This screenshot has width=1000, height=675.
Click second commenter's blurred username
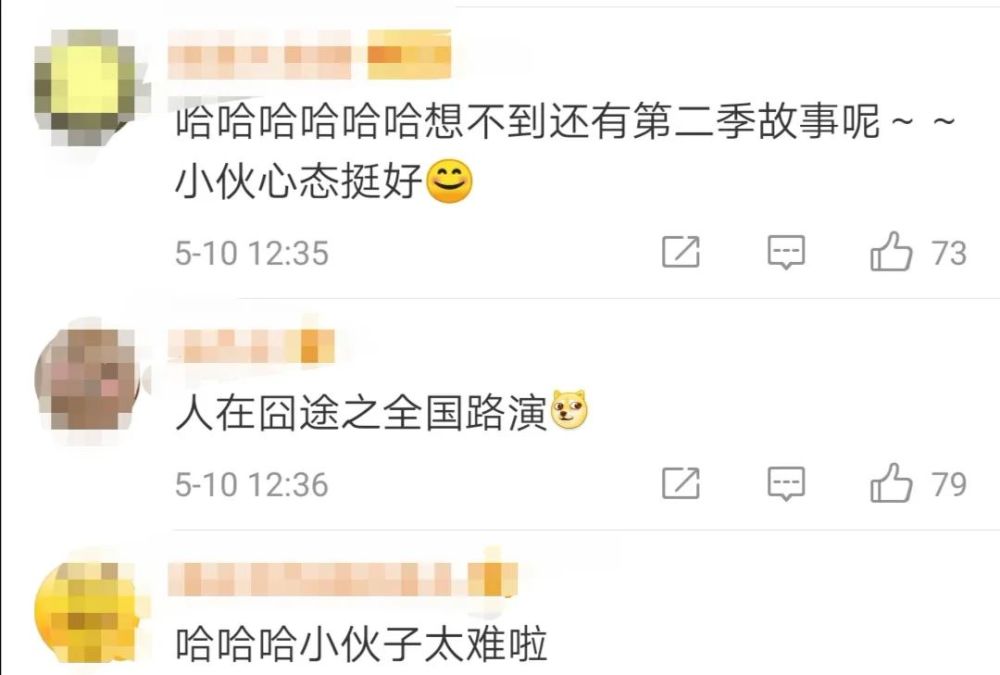coord(232,346)
